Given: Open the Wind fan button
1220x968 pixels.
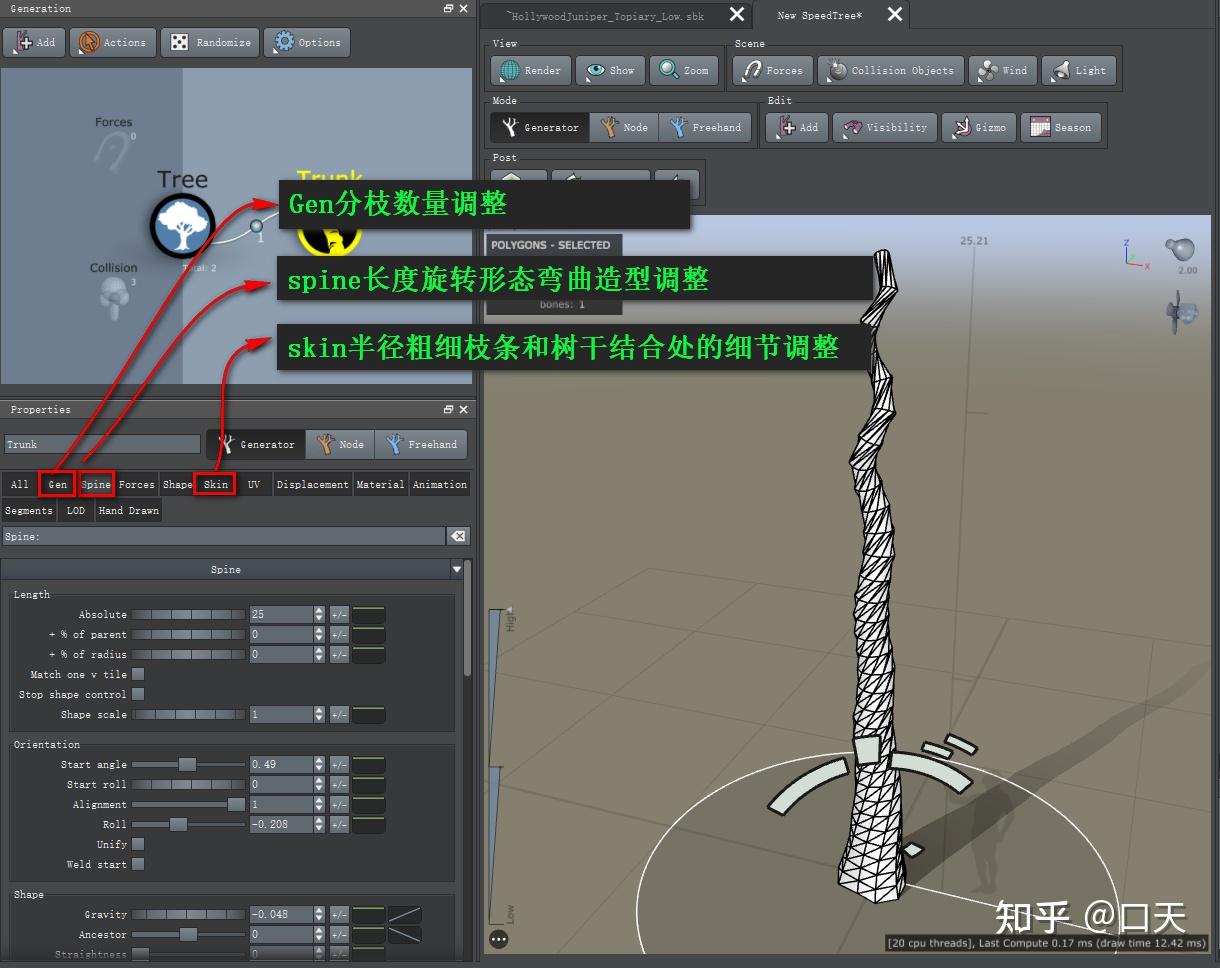Looking at the screenshot, I should click(x=1003, y=70).
